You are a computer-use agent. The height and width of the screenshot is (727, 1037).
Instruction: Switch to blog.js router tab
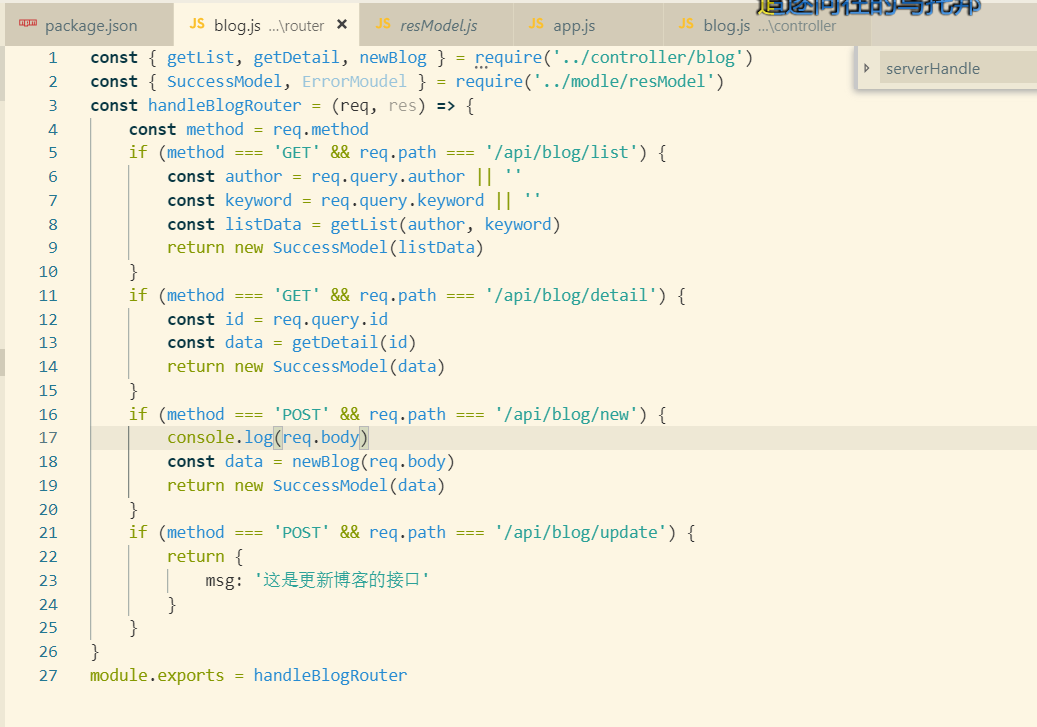269,26
